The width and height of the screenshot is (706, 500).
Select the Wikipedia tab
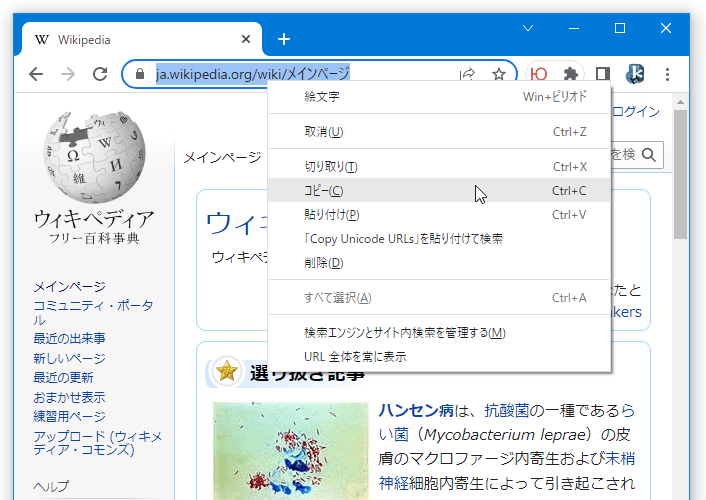[x=140, y=39]
